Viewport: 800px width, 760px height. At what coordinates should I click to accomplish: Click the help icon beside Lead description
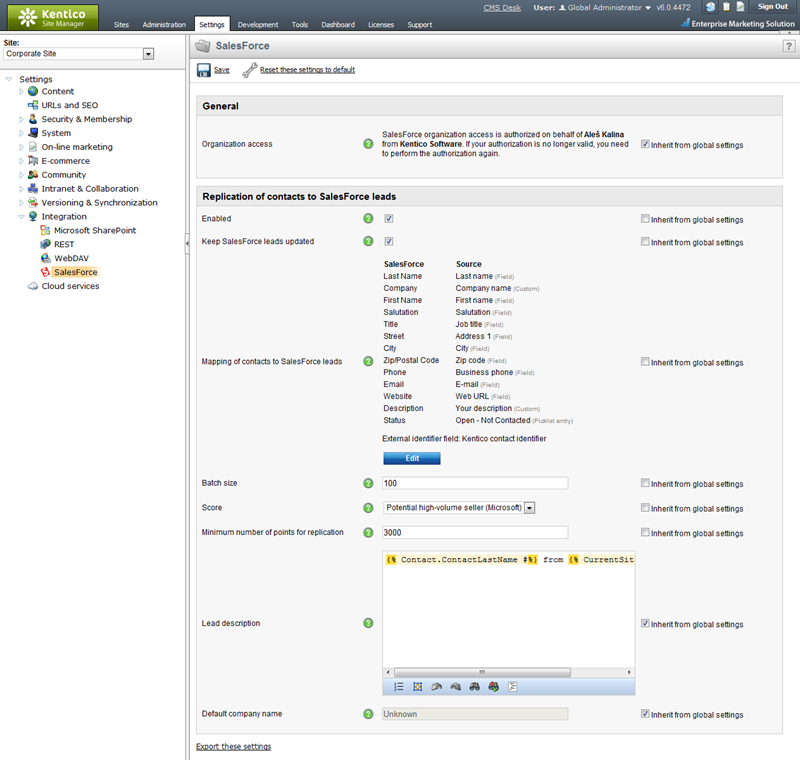click(368, 623)
